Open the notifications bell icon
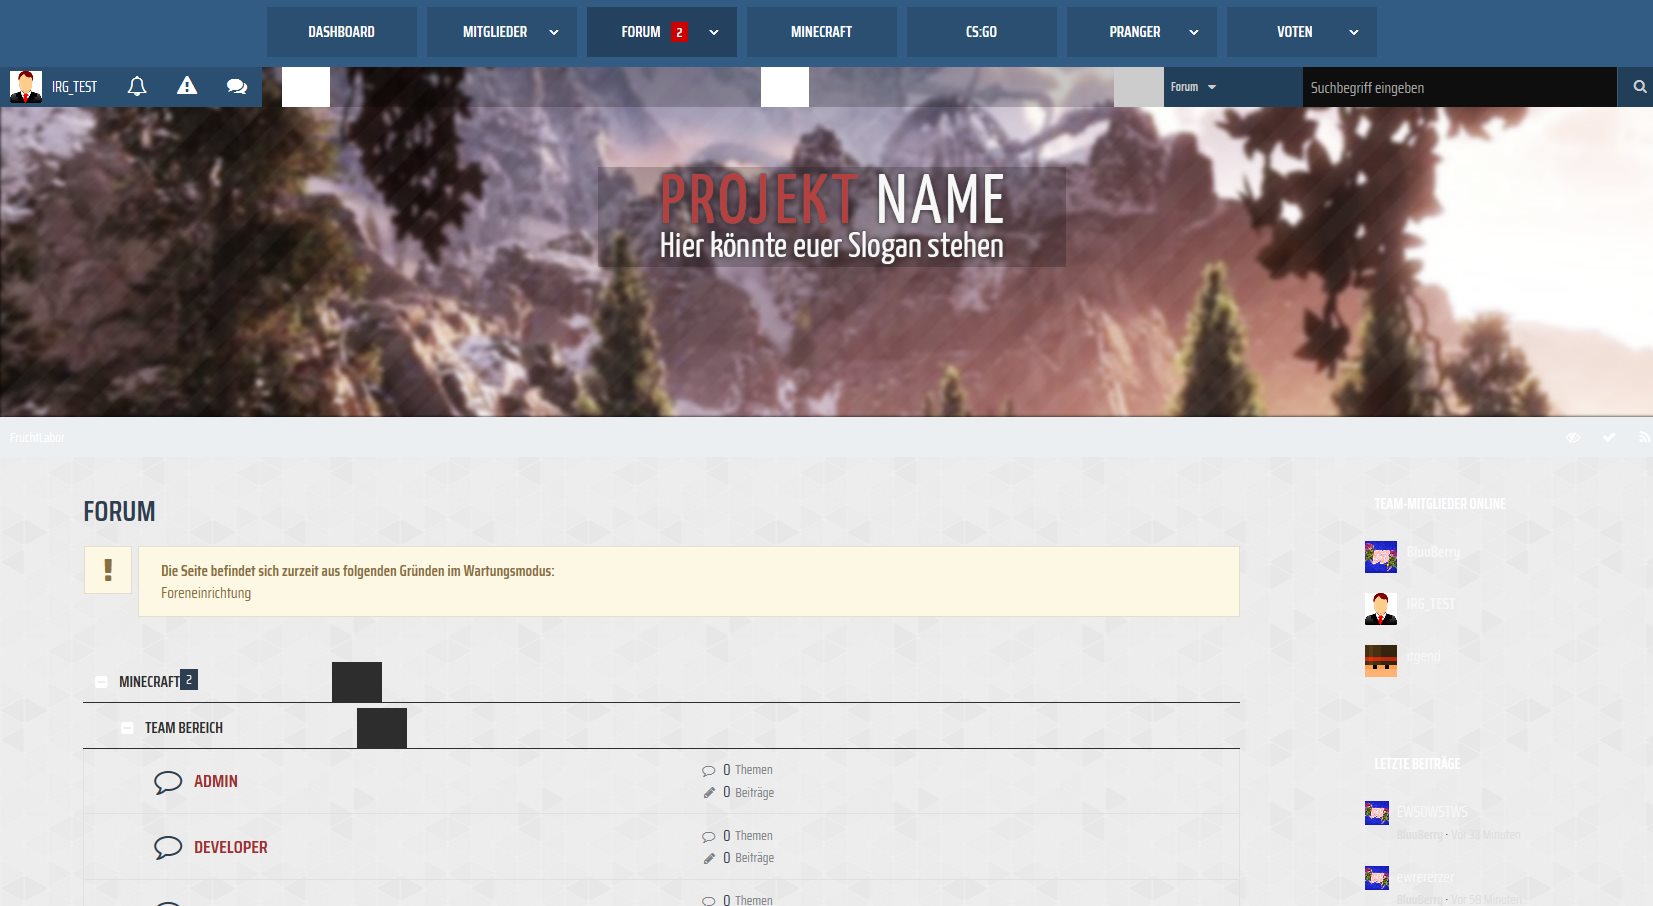Image resolution: width=1653 pixels, height=906 pixels. (137, 87)
